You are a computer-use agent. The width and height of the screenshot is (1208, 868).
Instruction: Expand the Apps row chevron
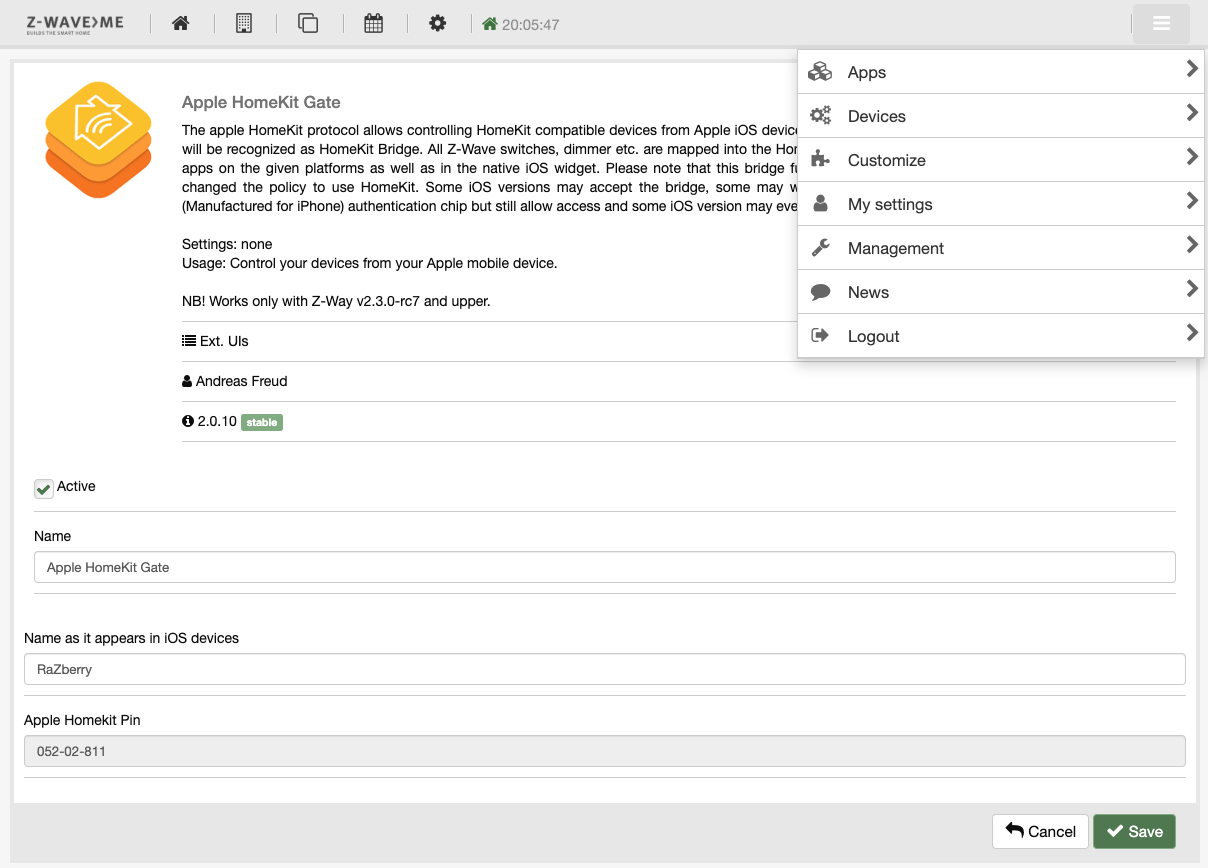(1192, 69)
